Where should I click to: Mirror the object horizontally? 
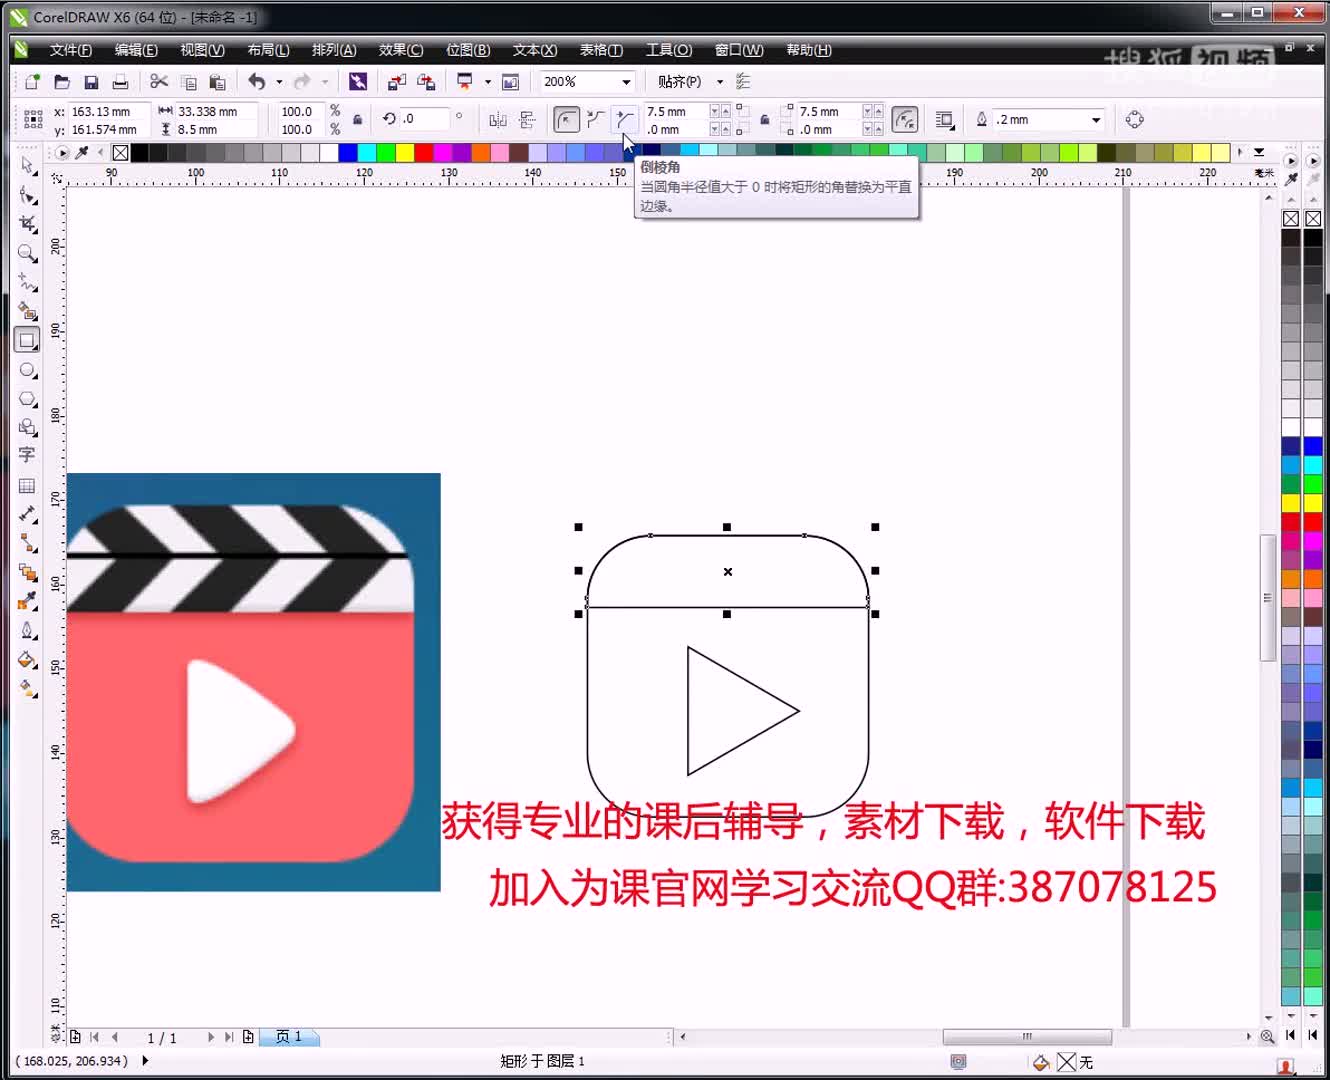[497, 120]
